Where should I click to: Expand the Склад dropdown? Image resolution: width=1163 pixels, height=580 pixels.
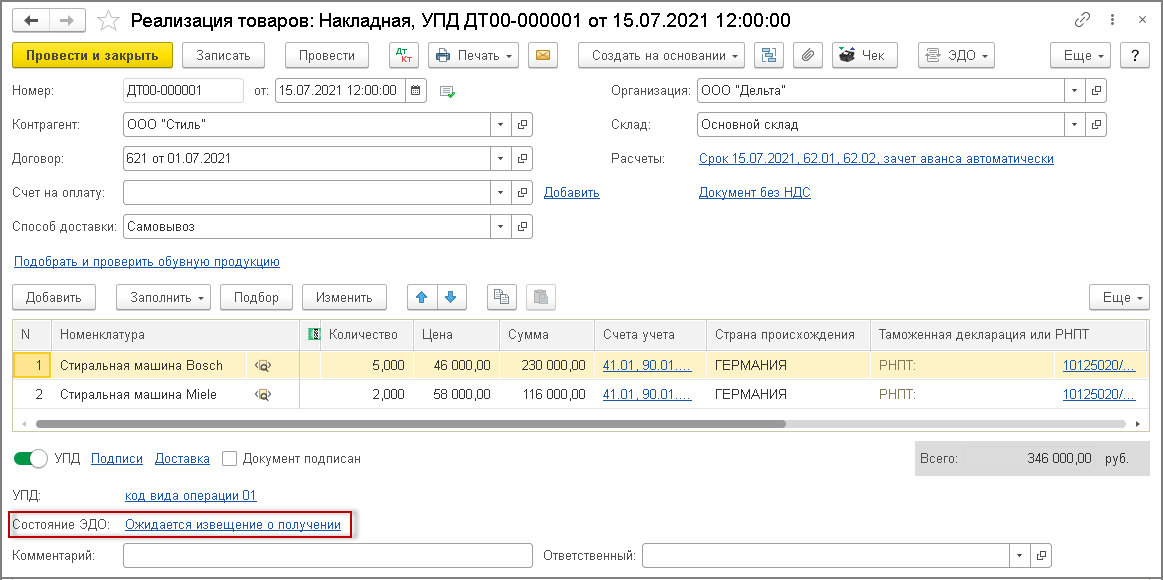(1075, 125)
